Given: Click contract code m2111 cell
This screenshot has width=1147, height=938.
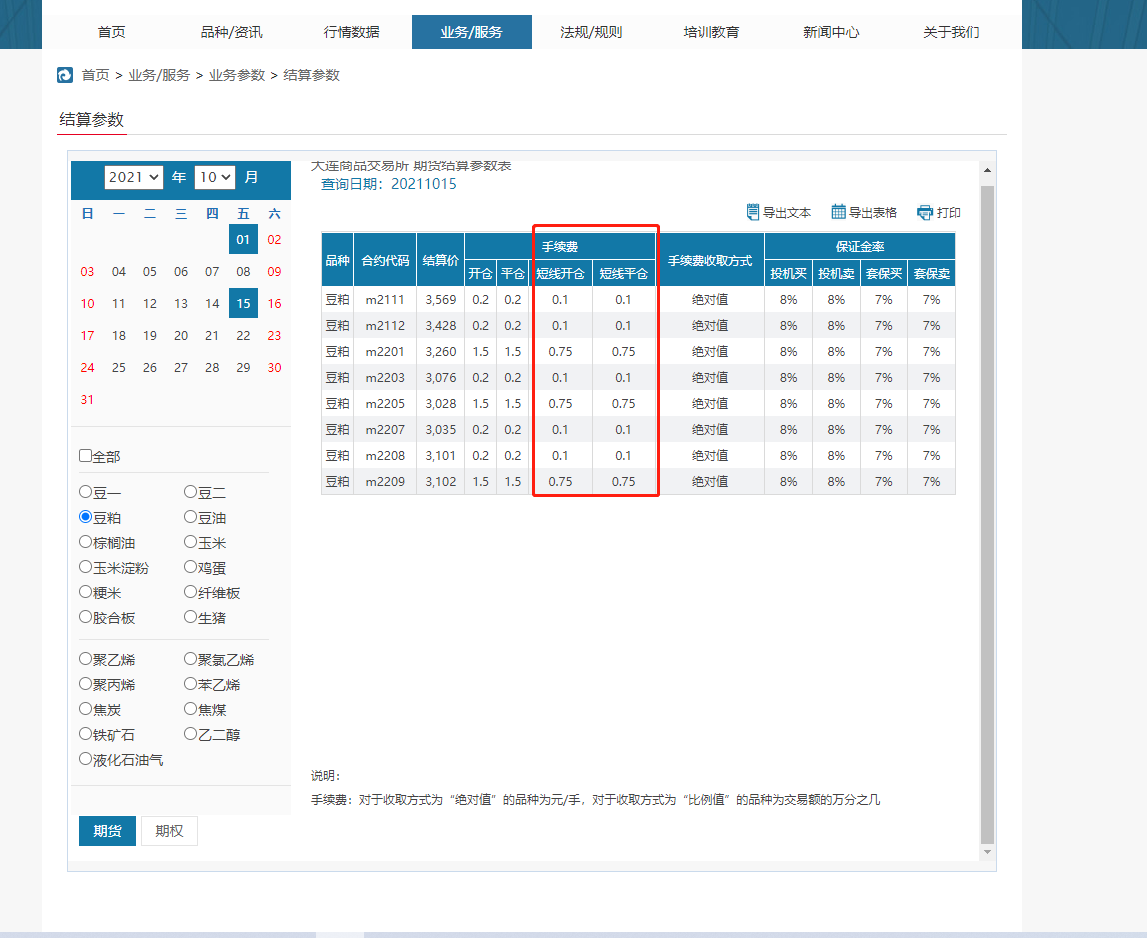Looking at the screenshot, I should [385, 299].
